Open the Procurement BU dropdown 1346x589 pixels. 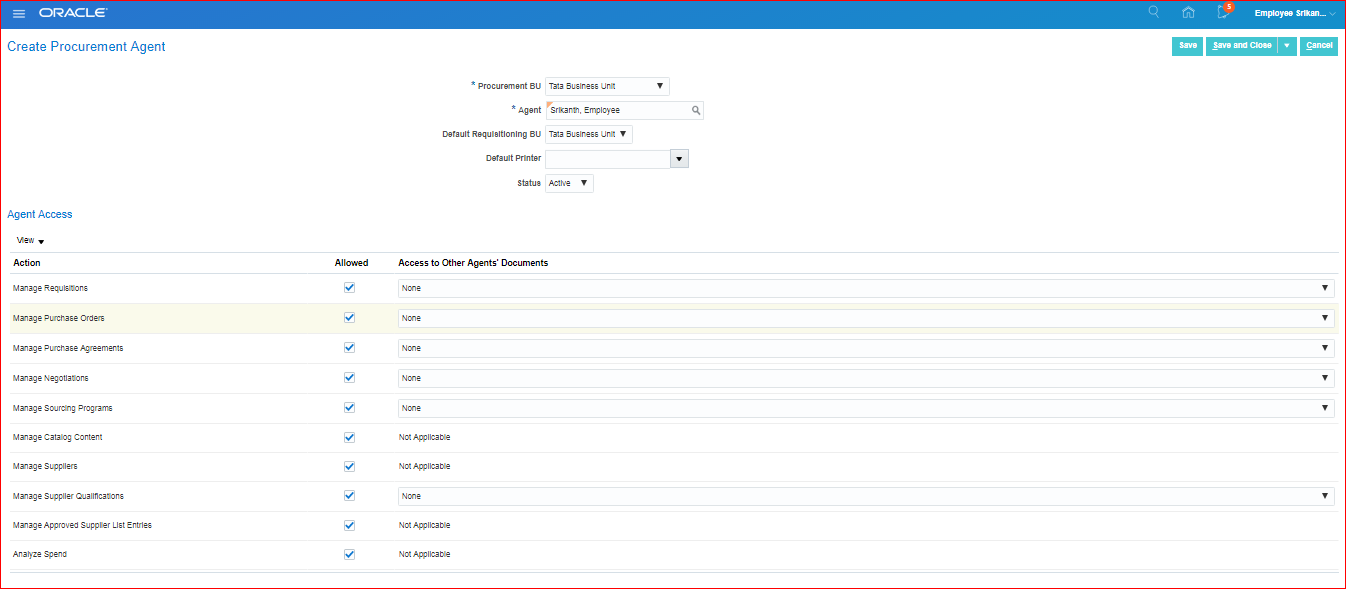point(607,87)
